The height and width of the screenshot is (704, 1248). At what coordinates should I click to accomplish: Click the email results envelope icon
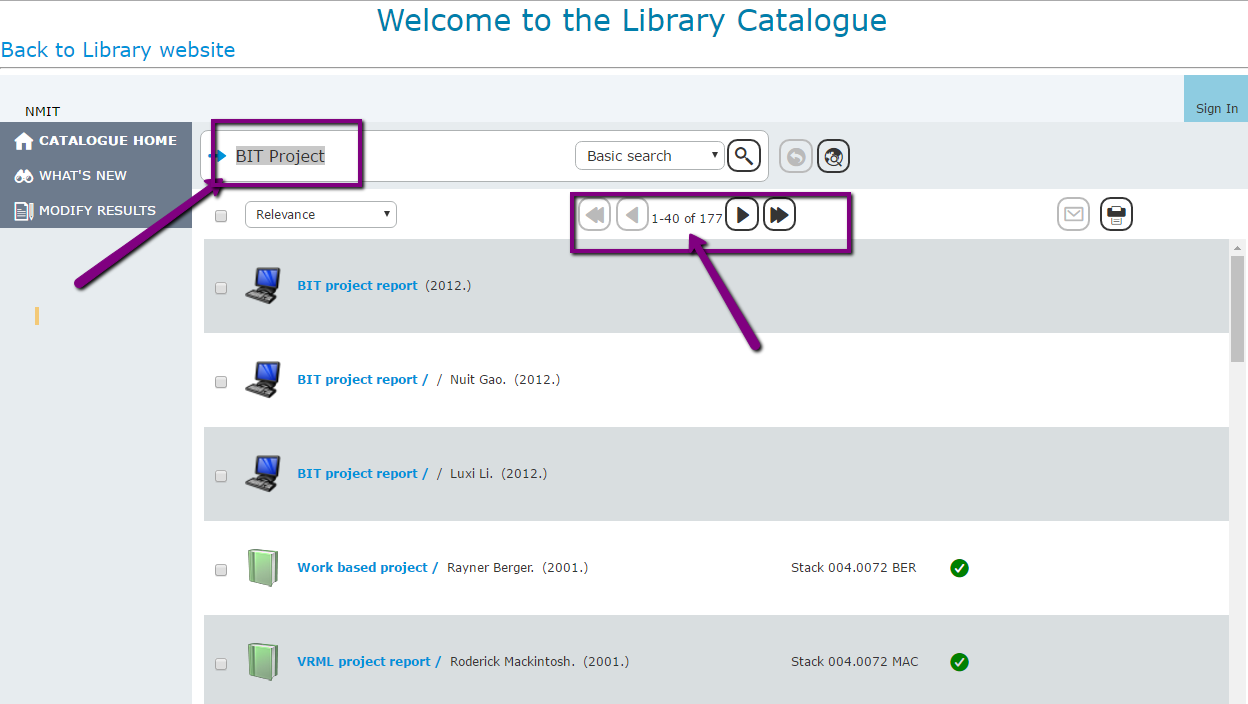click(1073, 215)
